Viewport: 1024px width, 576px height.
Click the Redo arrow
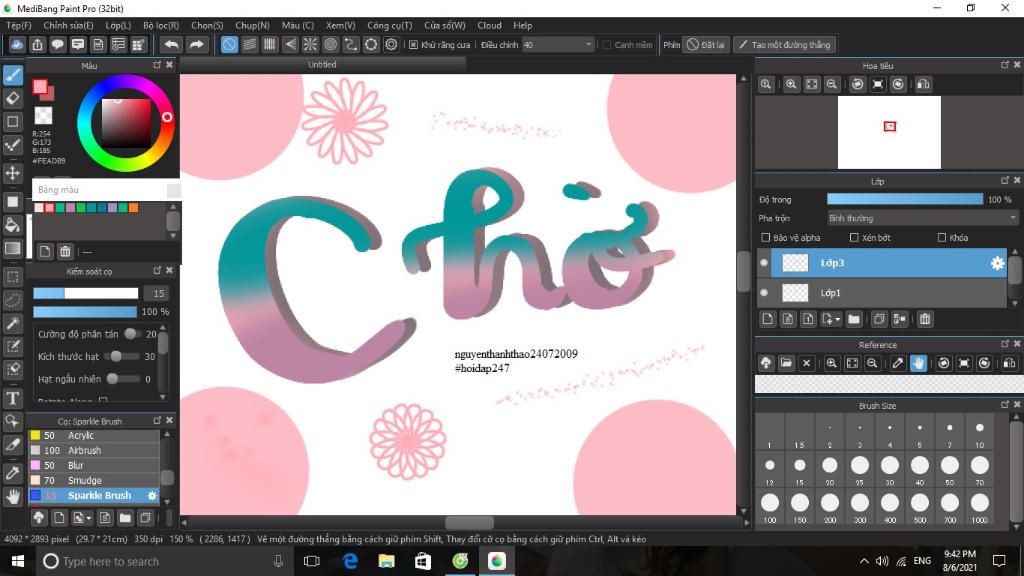coord(196,44)
